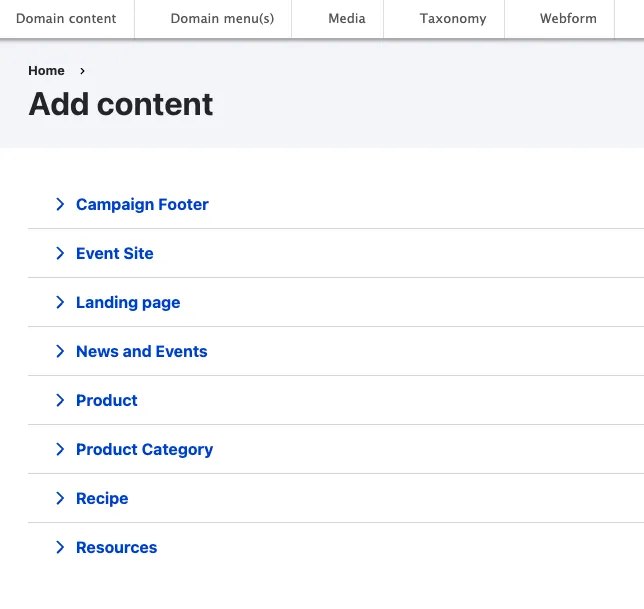This screenshot has height=609, width=644.
Task: Select the Landing page content type
Action: pyautogui.click(x=128, y=303)
